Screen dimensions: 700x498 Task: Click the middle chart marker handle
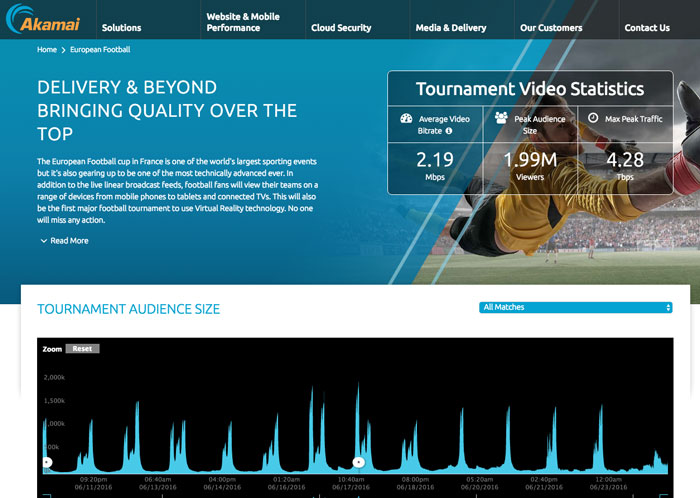coord(358,462)
